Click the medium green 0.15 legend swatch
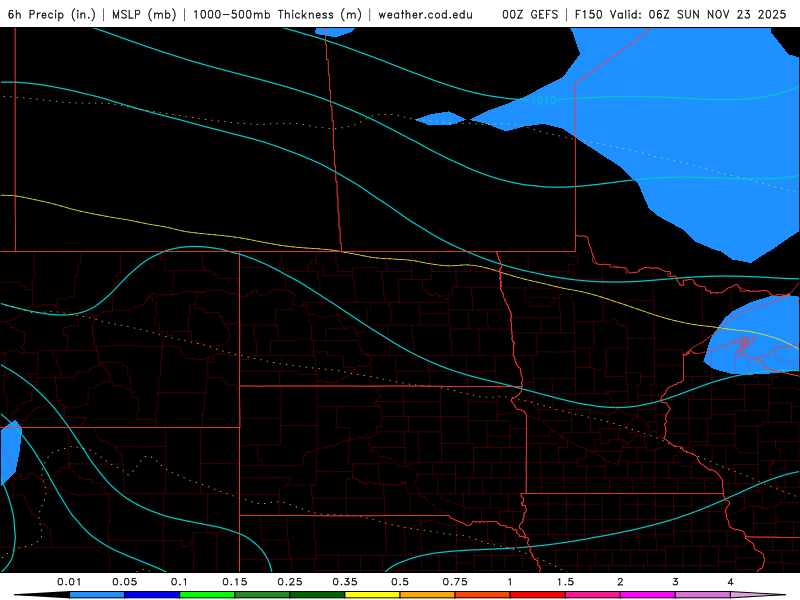Screen dimensions: 800x600 pos(262,595)
